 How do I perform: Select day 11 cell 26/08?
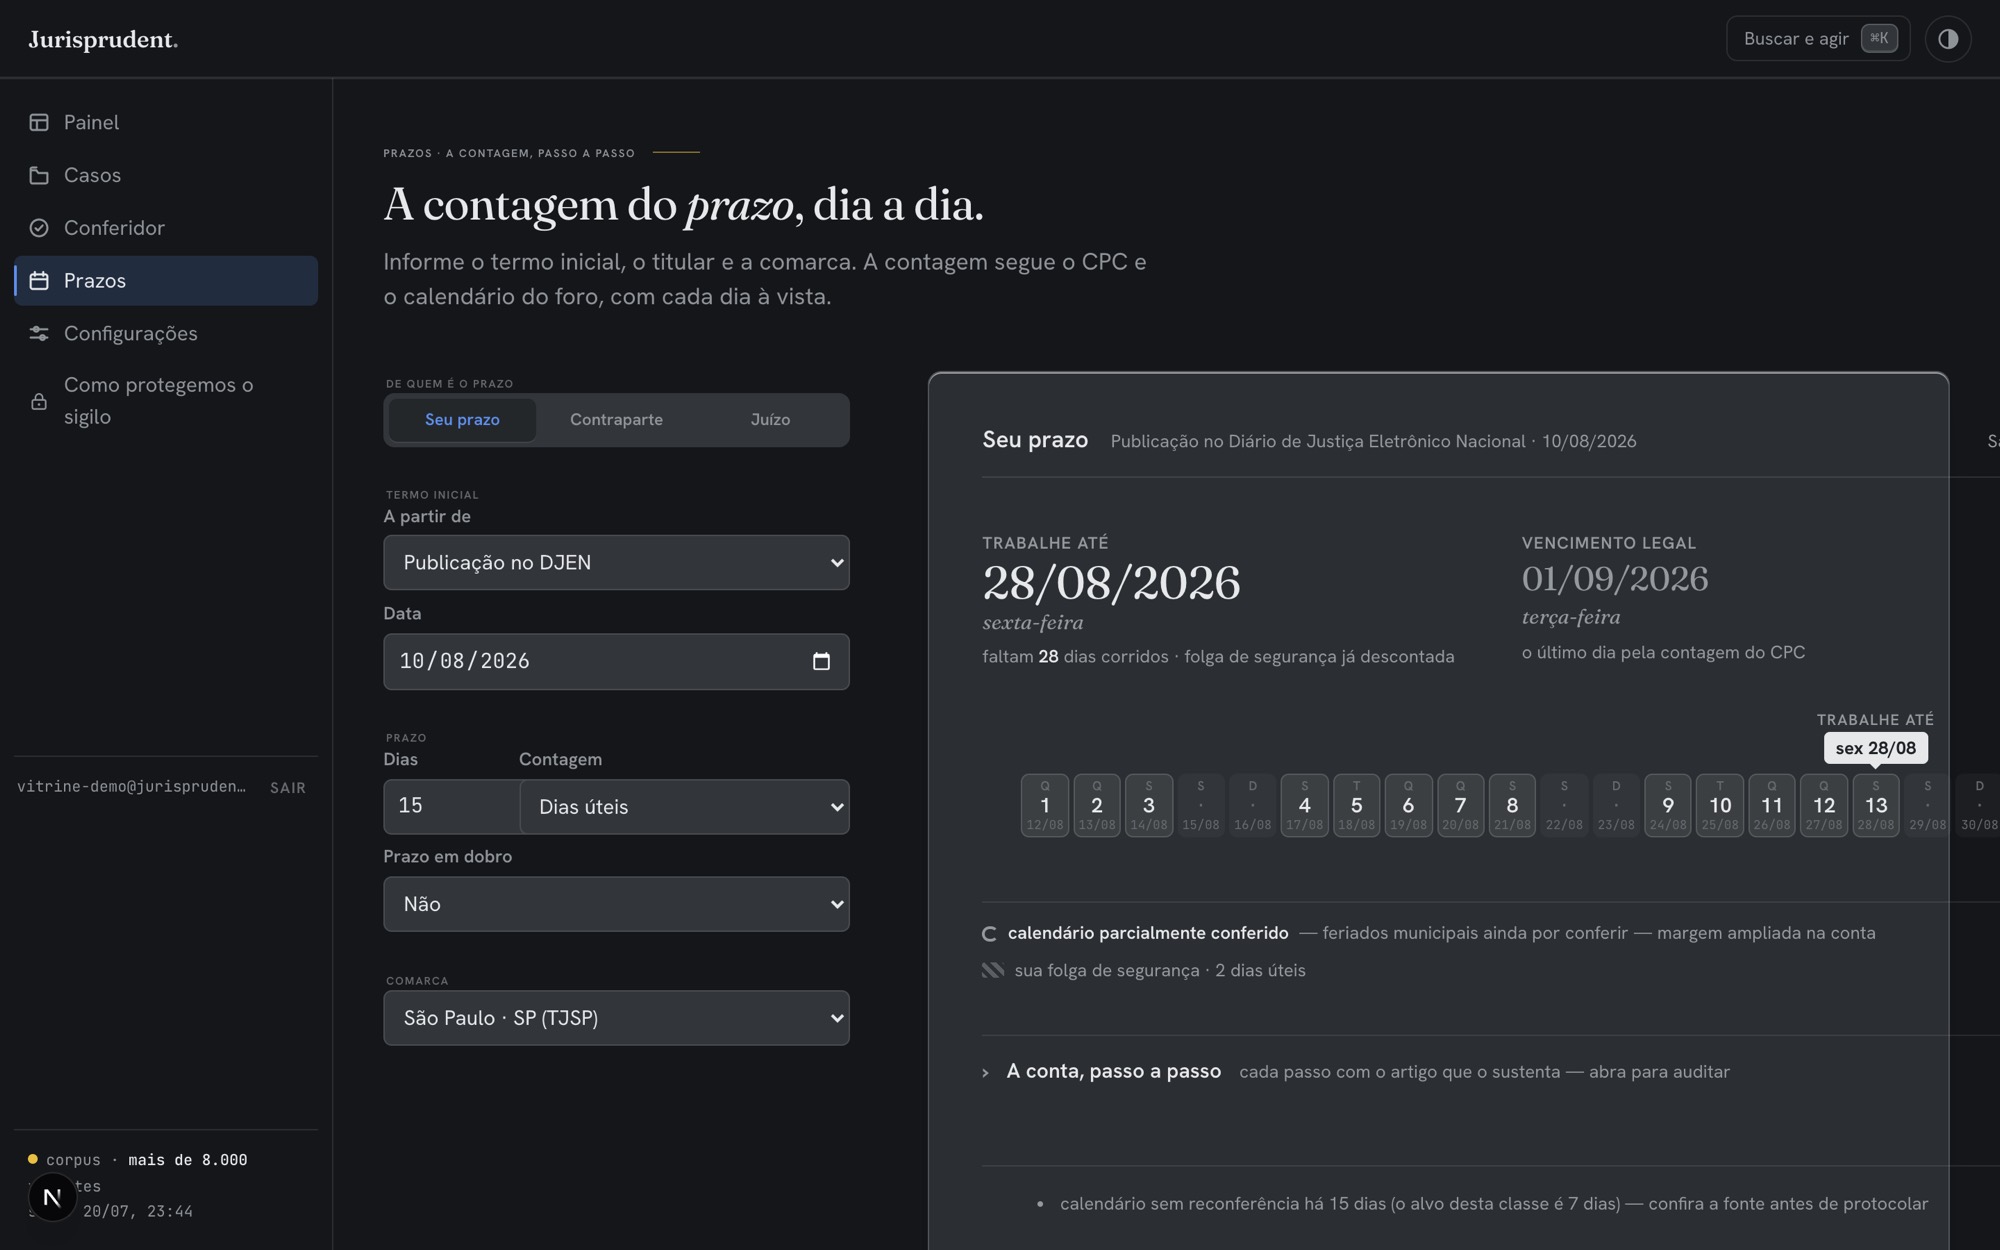pos(1772,805)
